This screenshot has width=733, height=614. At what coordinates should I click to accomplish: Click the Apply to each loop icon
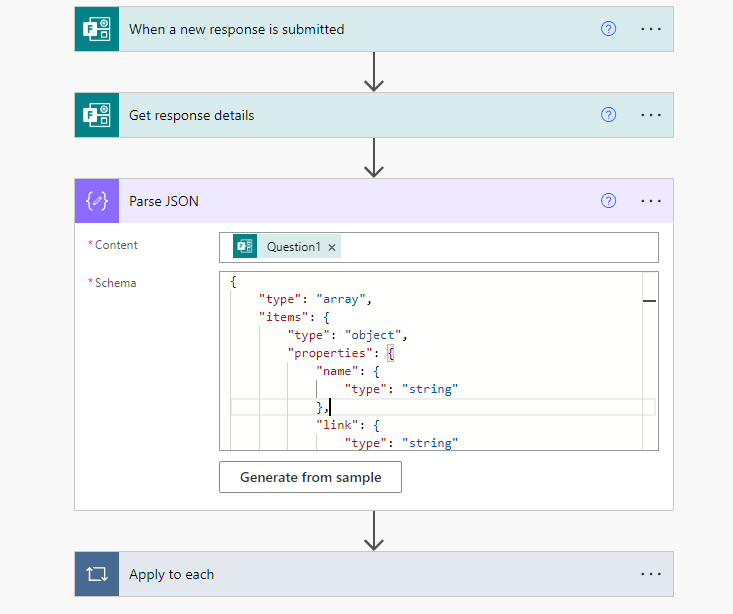97,574
